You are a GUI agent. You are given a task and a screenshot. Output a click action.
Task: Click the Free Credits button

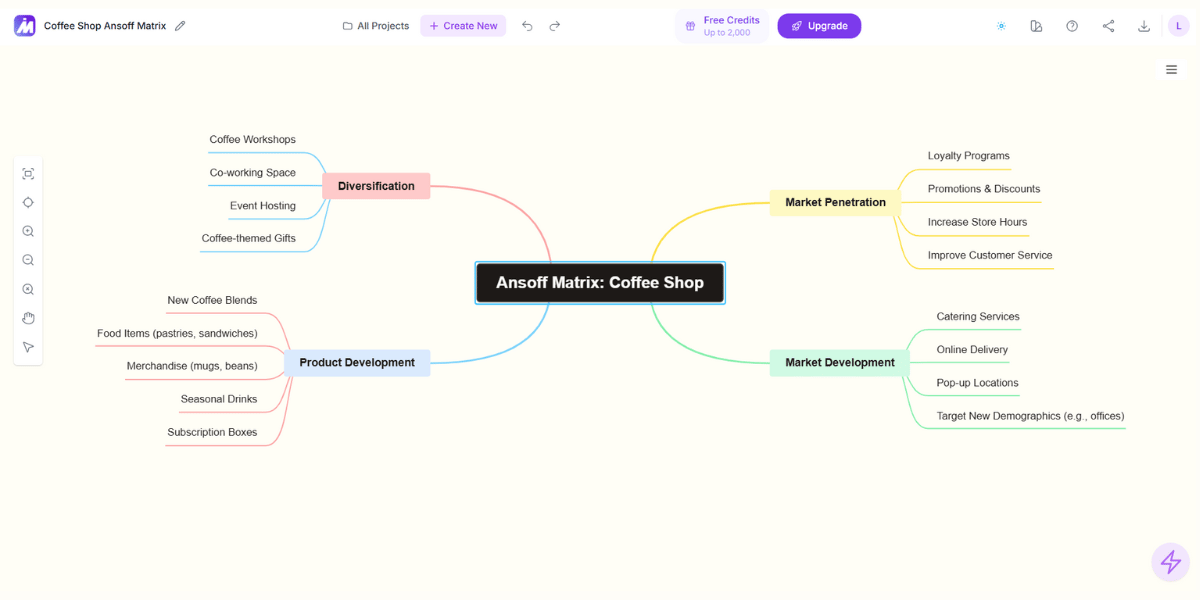721,25
